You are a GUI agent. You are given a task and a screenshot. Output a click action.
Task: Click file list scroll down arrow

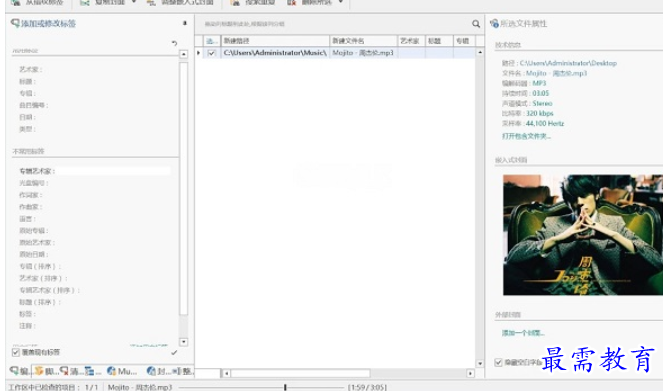click(x=480, y=363)
